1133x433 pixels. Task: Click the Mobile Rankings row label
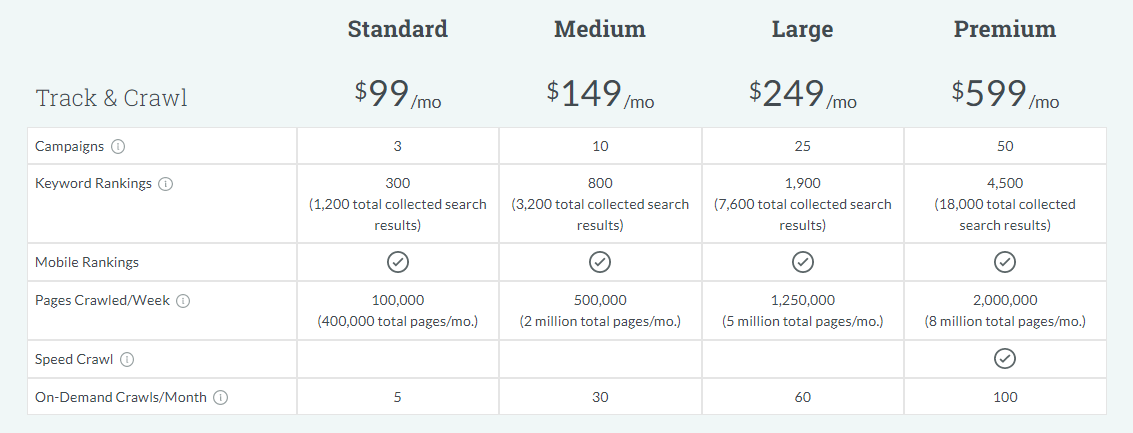pos(87,262)
